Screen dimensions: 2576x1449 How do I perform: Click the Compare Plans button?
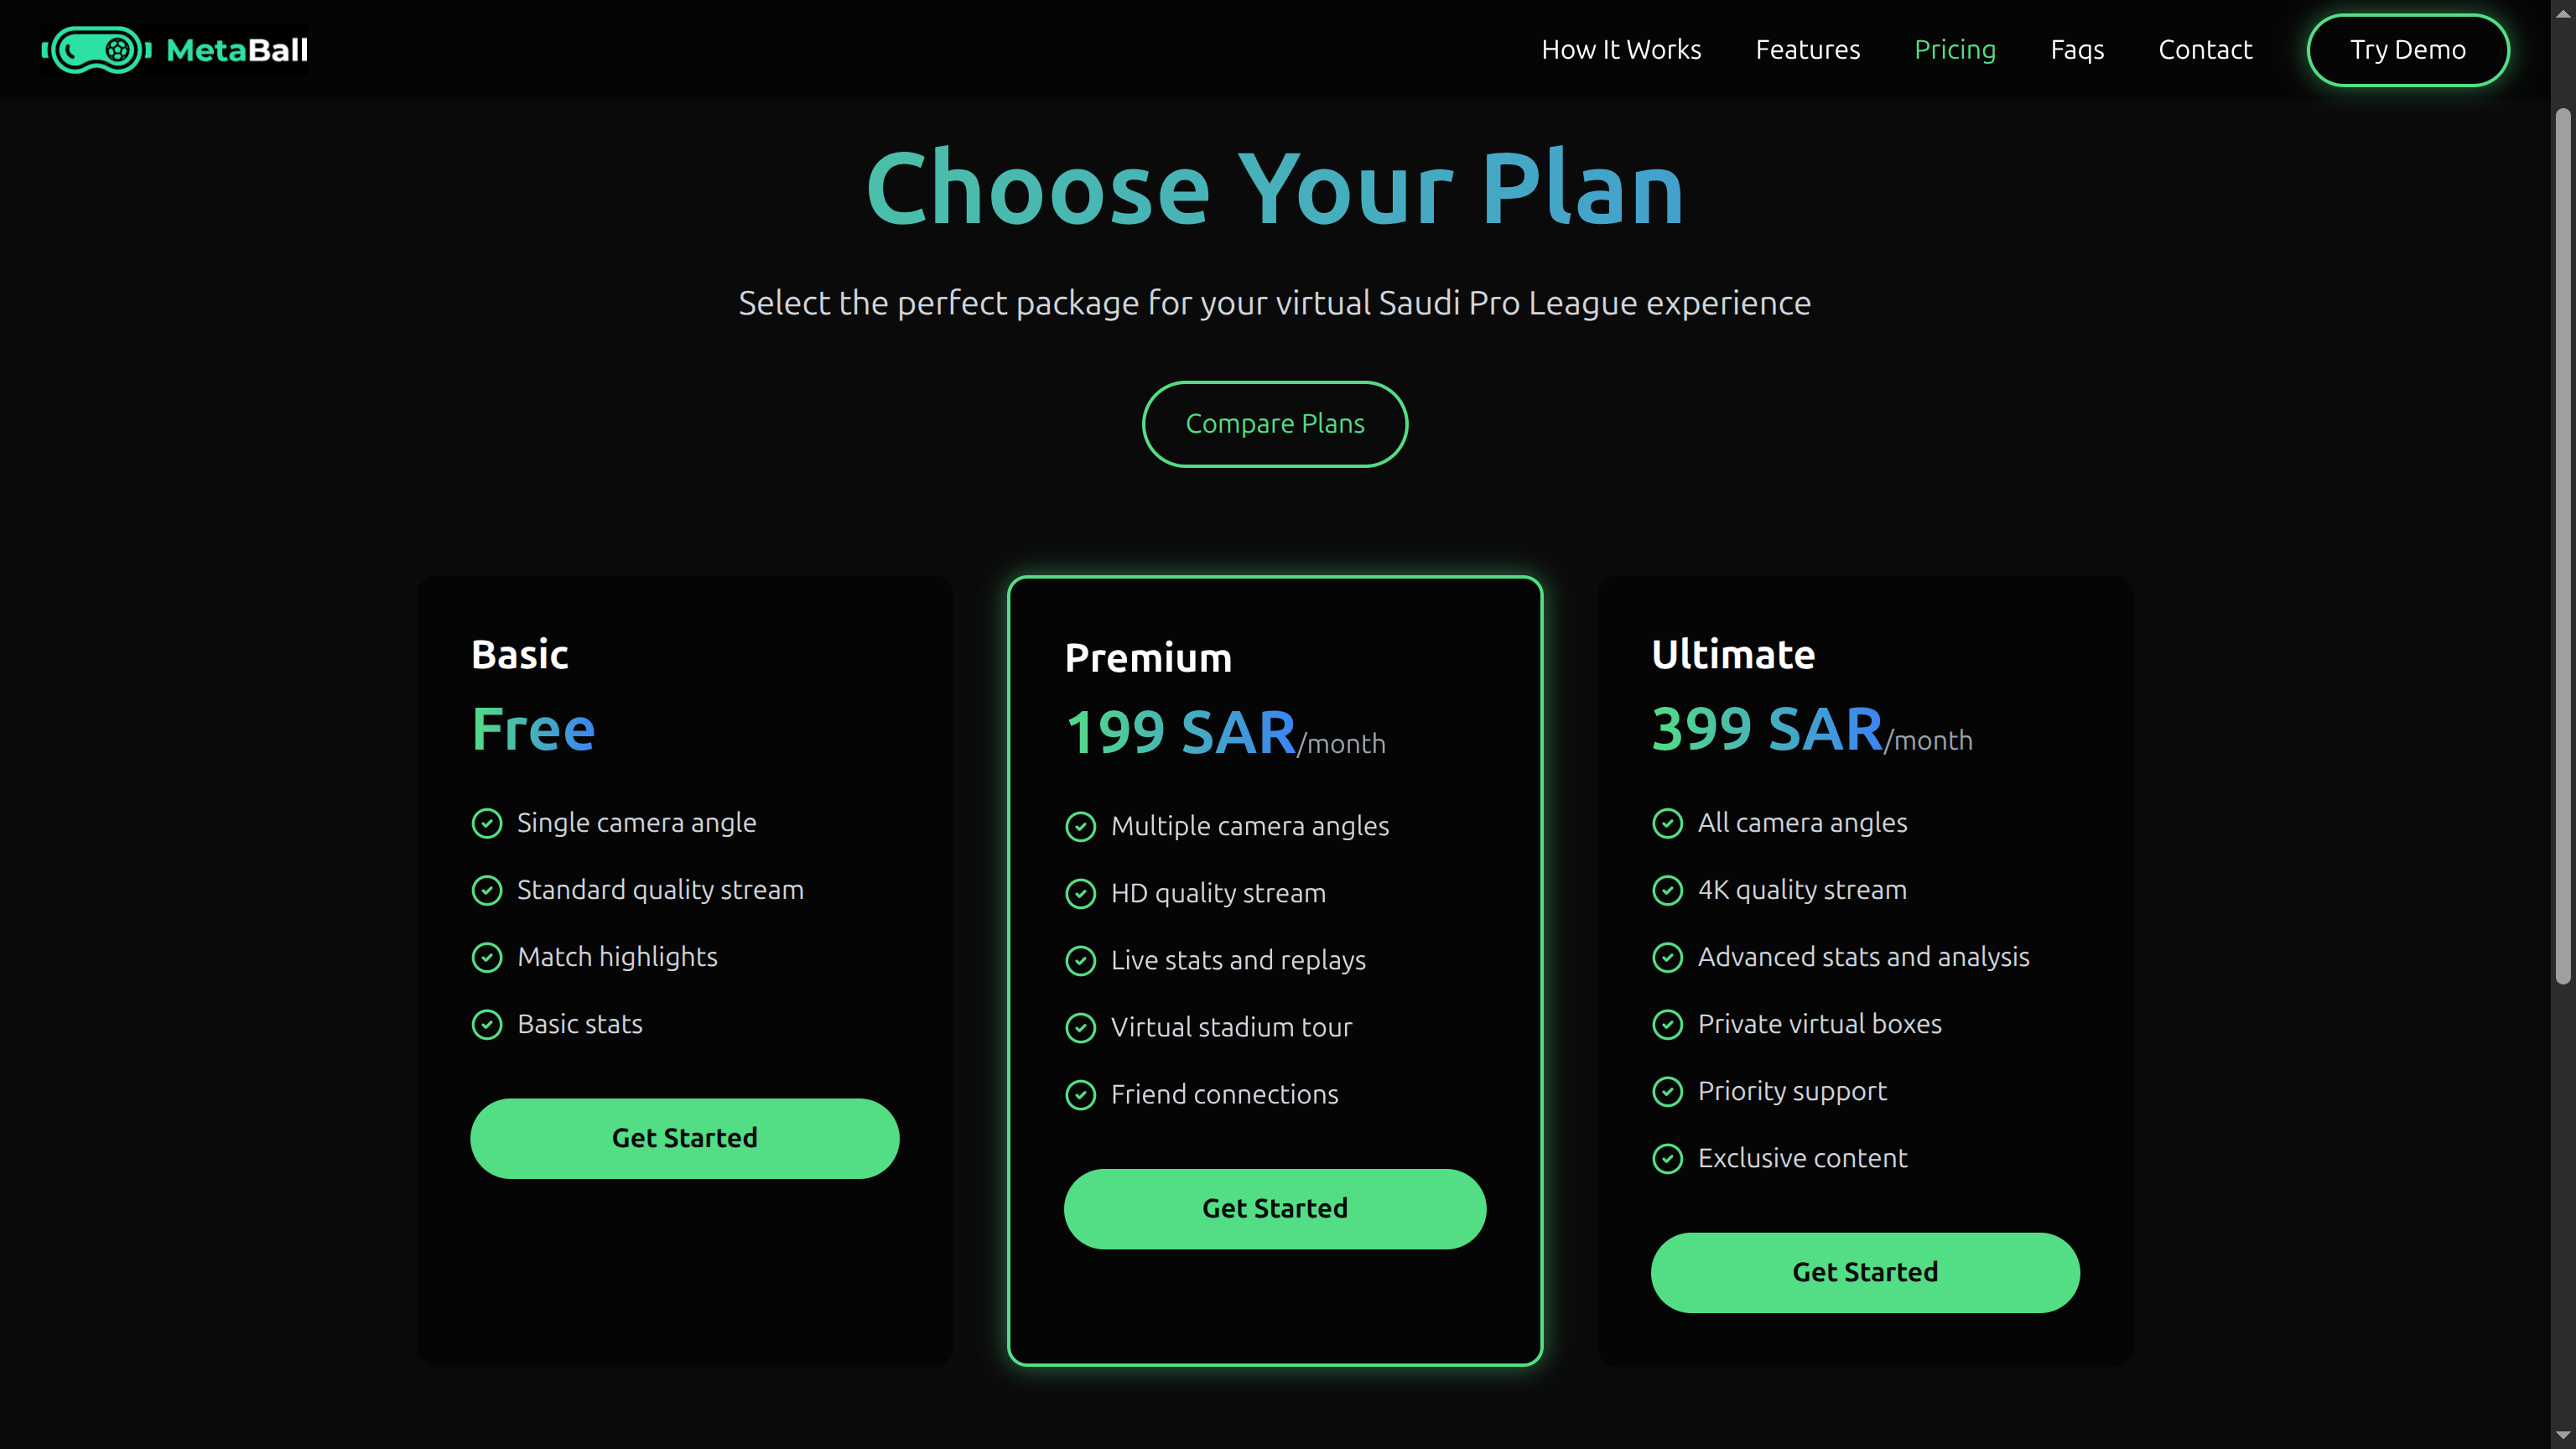point(1275,424)
